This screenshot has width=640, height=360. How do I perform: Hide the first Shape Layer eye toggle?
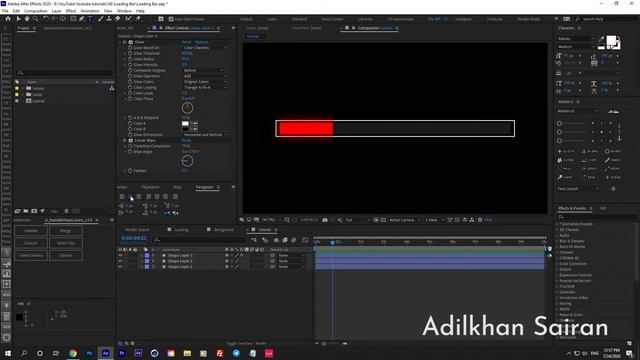tap(120, 256)
